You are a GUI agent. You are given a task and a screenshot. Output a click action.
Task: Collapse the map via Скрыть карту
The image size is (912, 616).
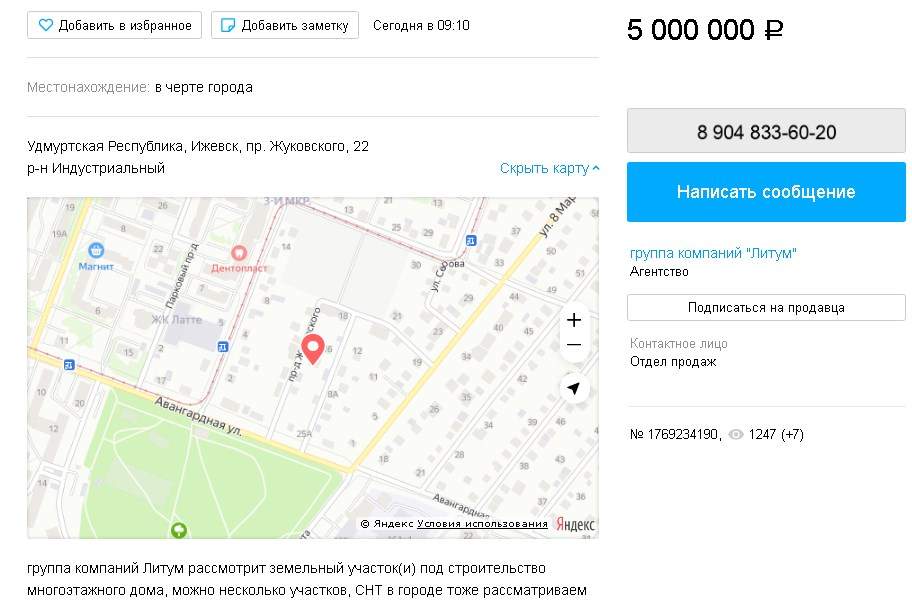pos(550,168)
